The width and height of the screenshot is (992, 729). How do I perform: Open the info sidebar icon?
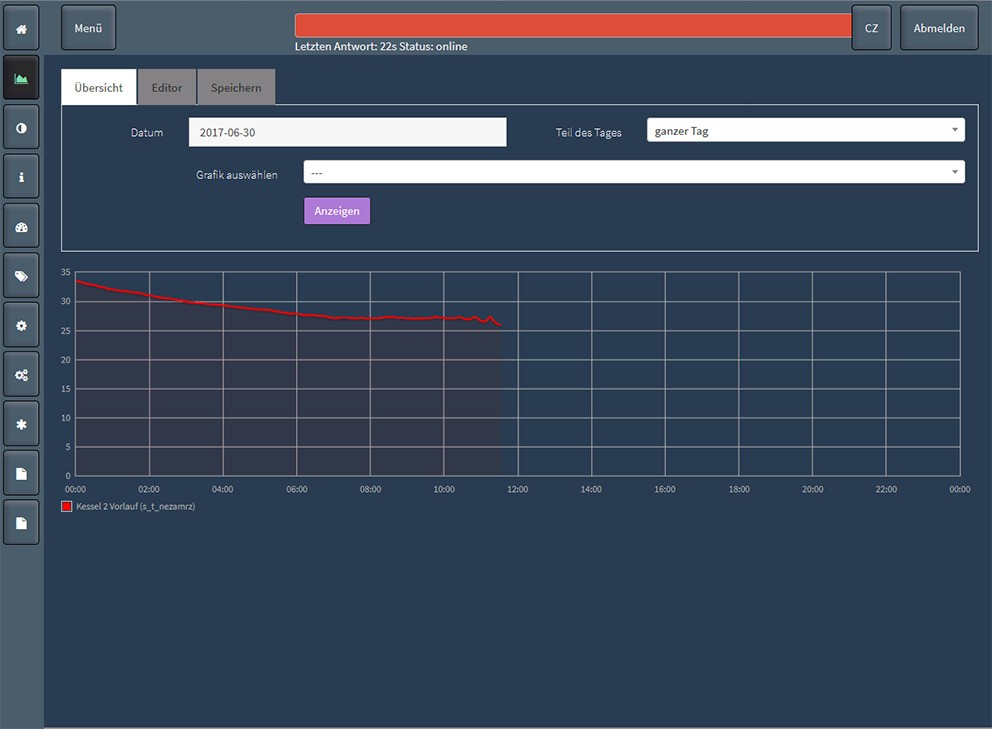tap(21, 177)
